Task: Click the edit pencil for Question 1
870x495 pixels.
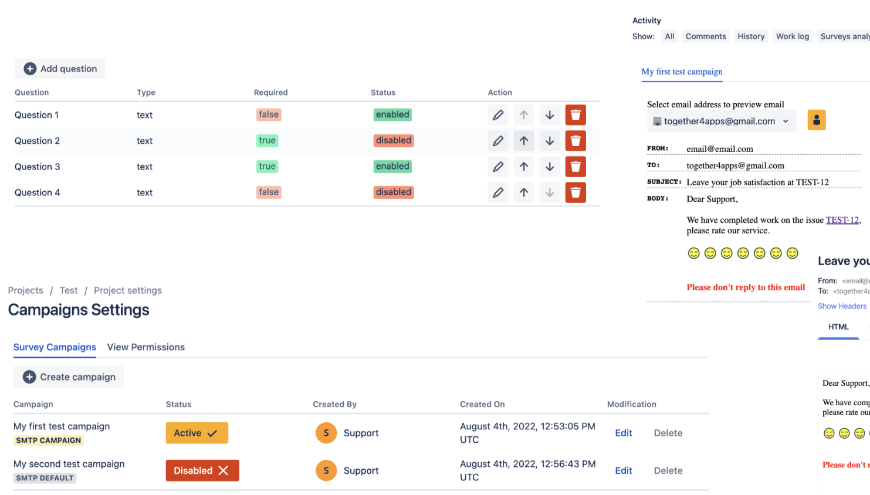Action: click(x=498, y=115)
